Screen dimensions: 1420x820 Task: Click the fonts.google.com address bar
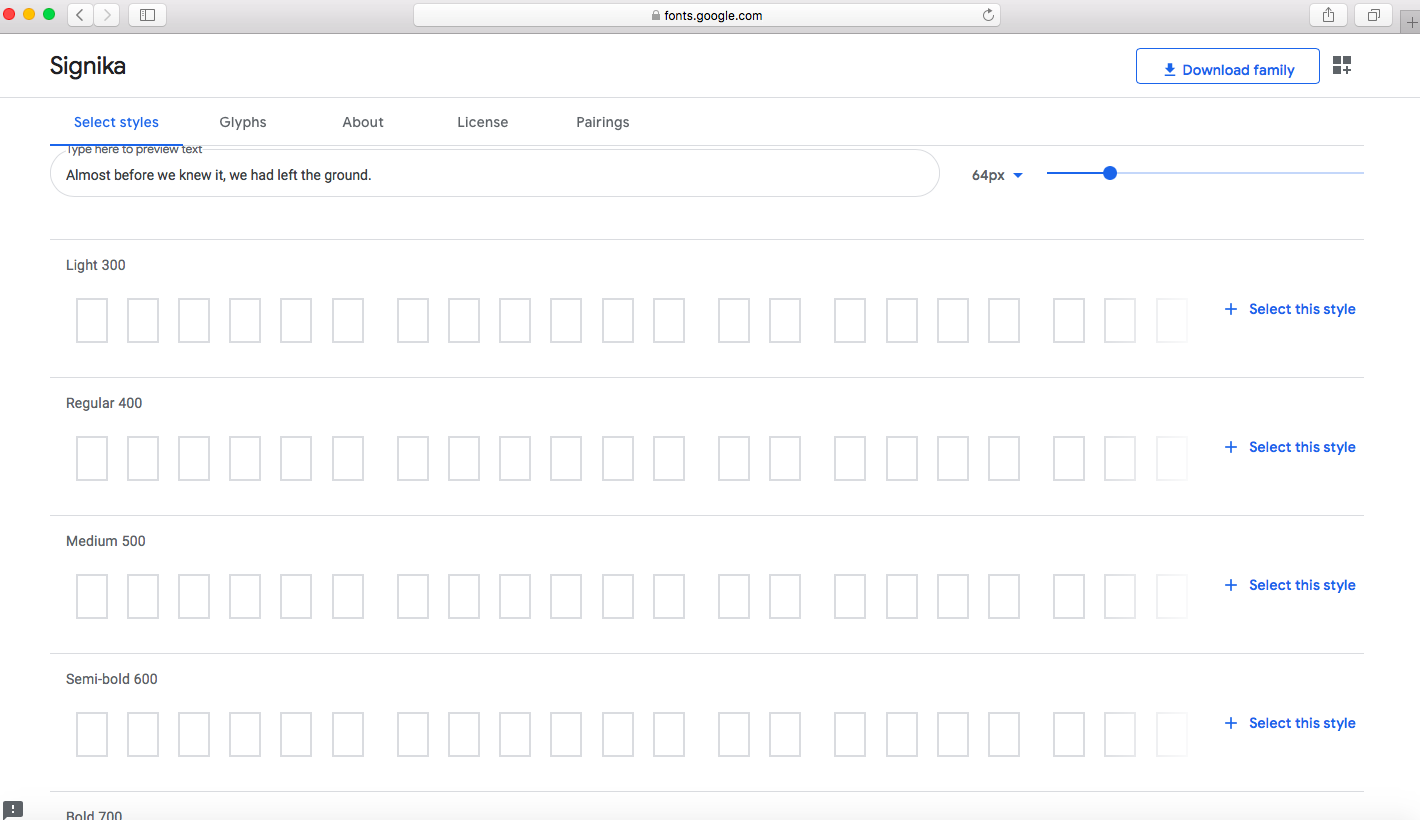(x=707, y=15)
